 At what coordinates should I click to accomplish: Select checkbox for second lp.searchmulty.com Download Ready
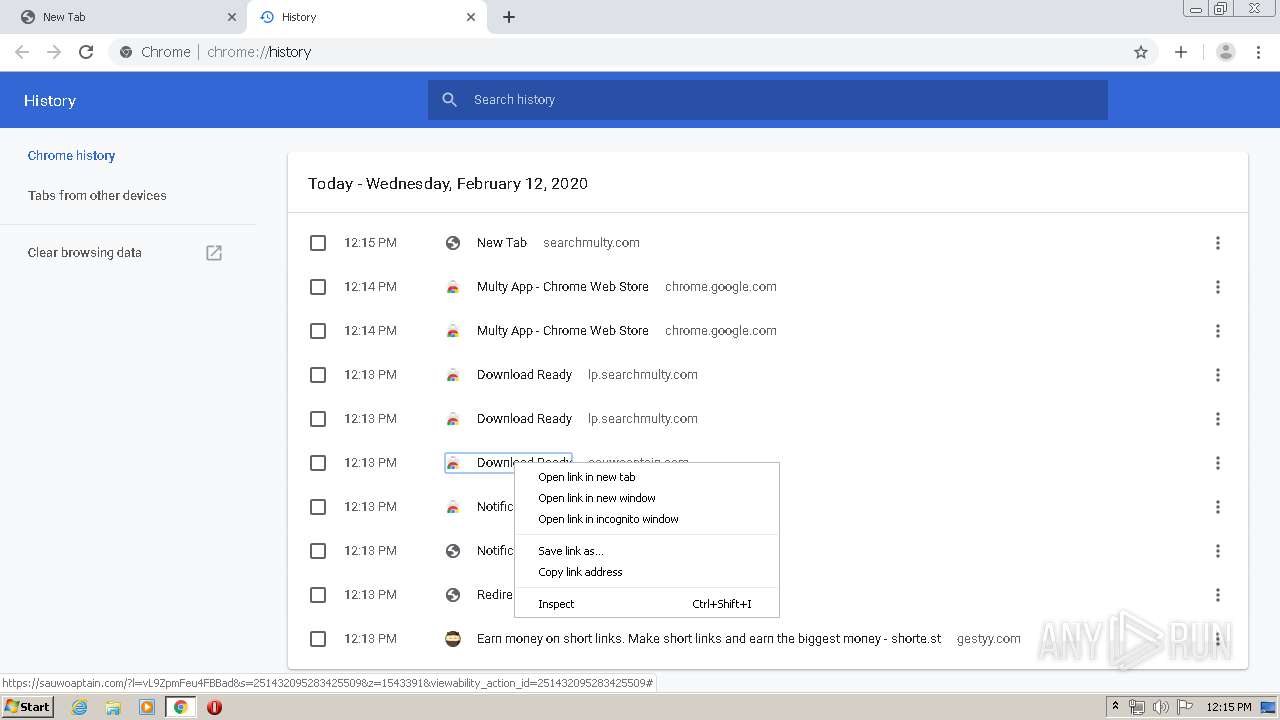[x=318, y=419]
